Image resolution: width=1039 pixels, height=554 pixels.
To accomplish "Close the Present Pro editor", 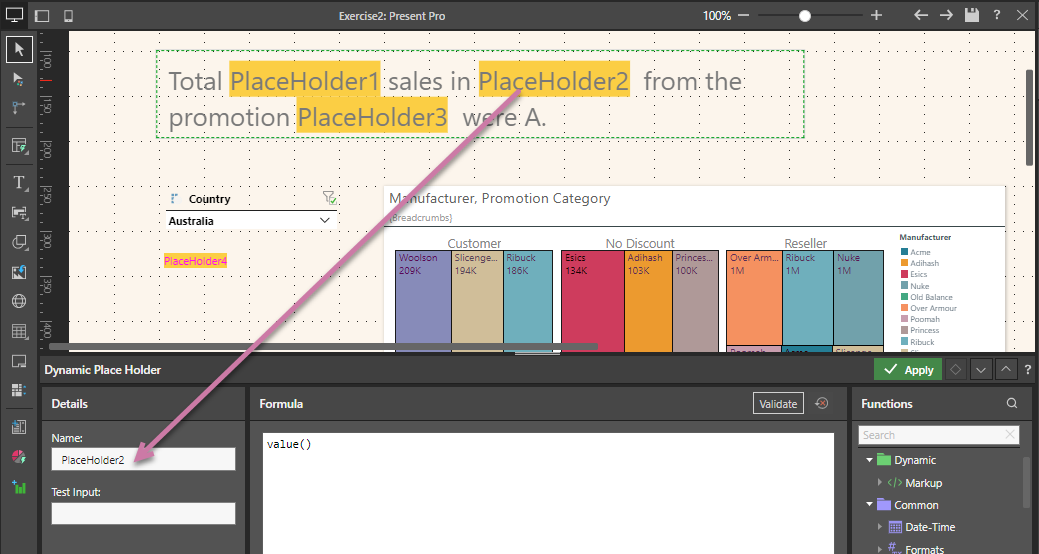I will pyautogui.click(x=1022, y=15).
